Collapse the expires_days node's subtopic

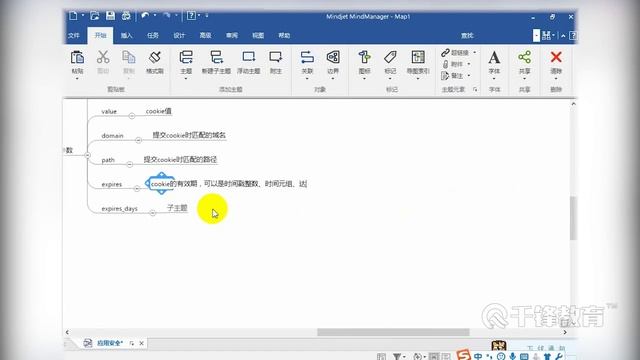(x=152, y=213)
